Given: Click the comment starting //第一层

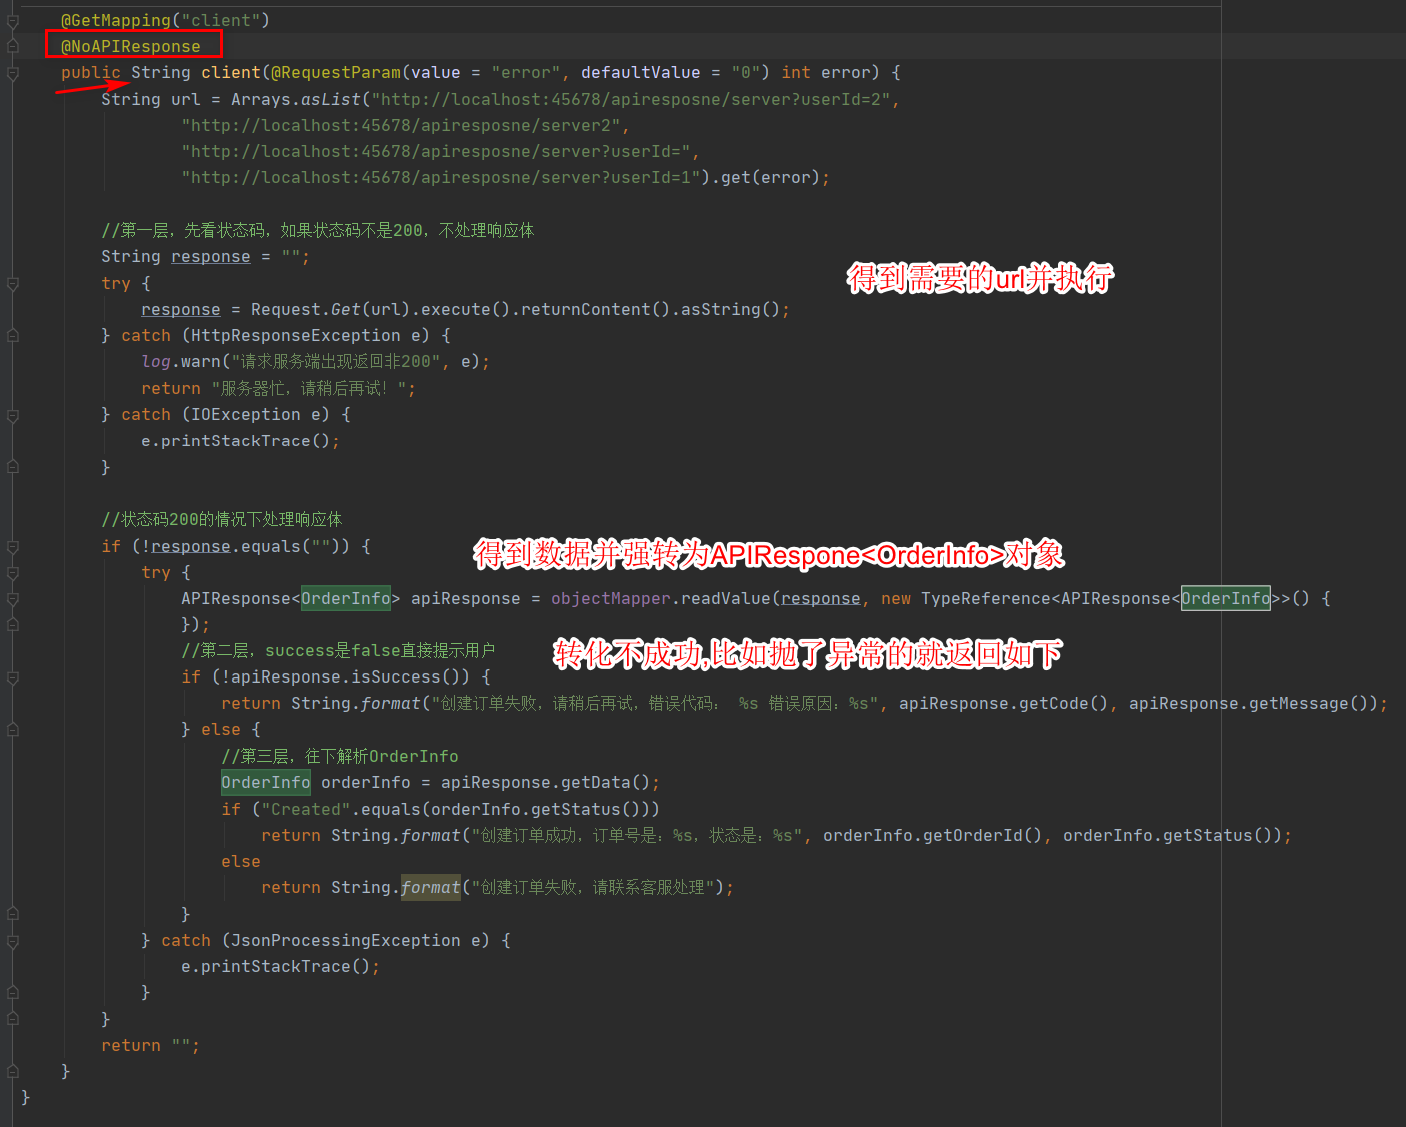Looking at the screenshot, I should click(318, 230).
